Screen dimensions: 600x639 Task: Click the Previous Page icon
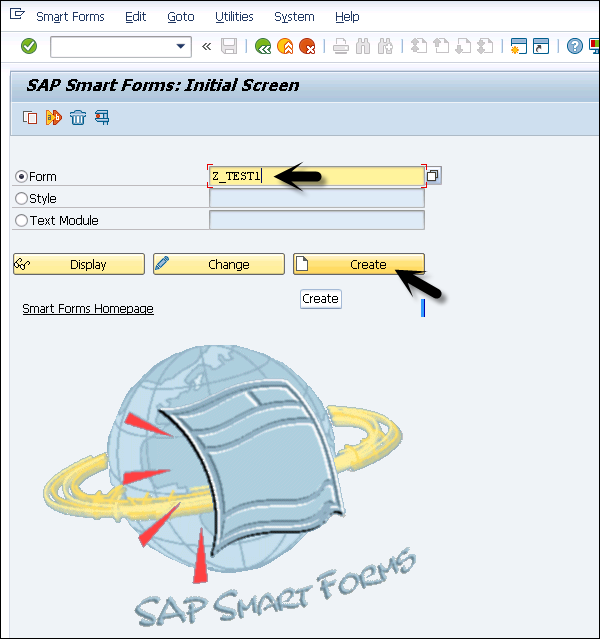[441, 46]
